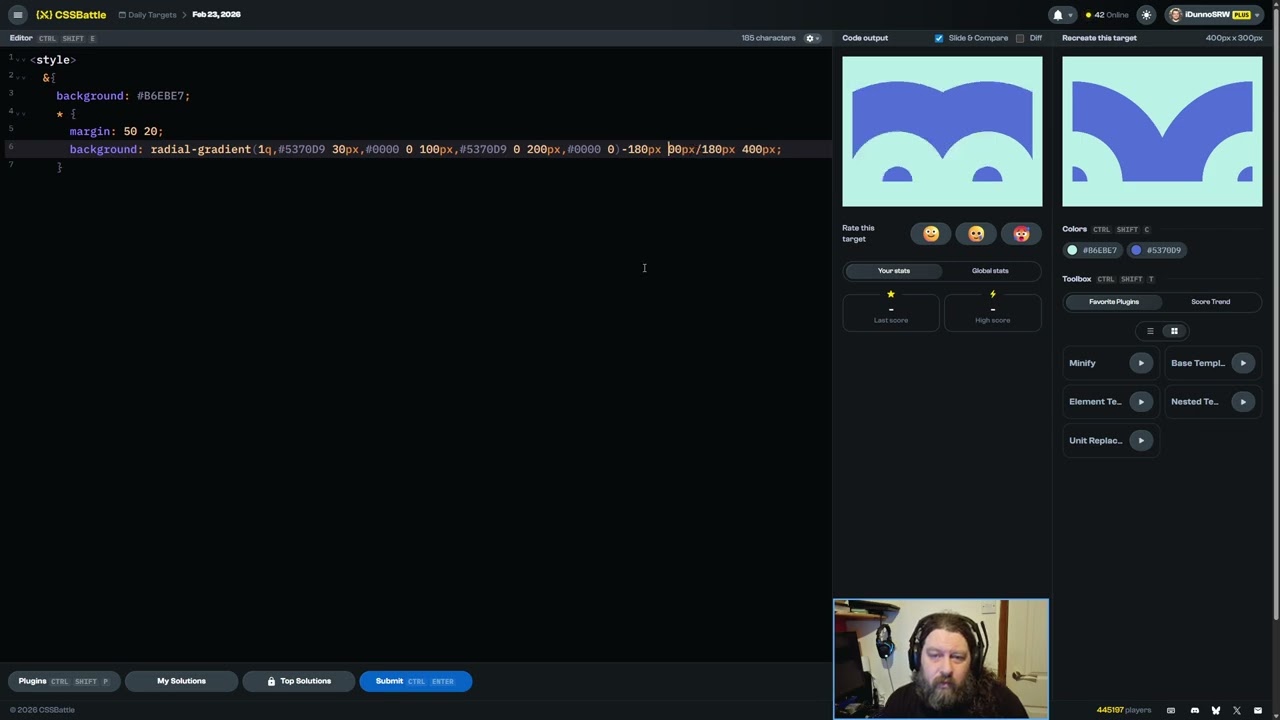Rate target with neutral emoji
1280x720 pixels.
coord(976,234)
